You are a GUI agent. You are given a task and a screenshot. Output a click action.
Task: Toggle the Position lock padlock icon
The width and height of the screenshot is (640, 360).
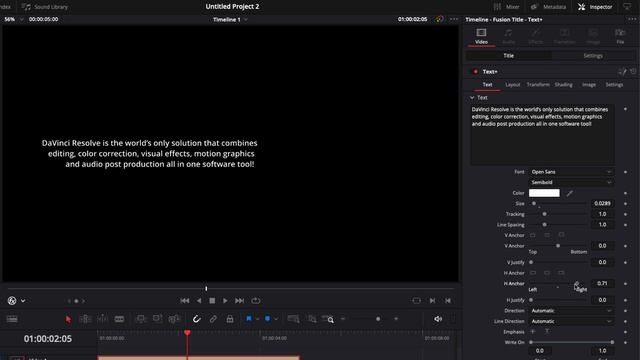click(230, 319)
